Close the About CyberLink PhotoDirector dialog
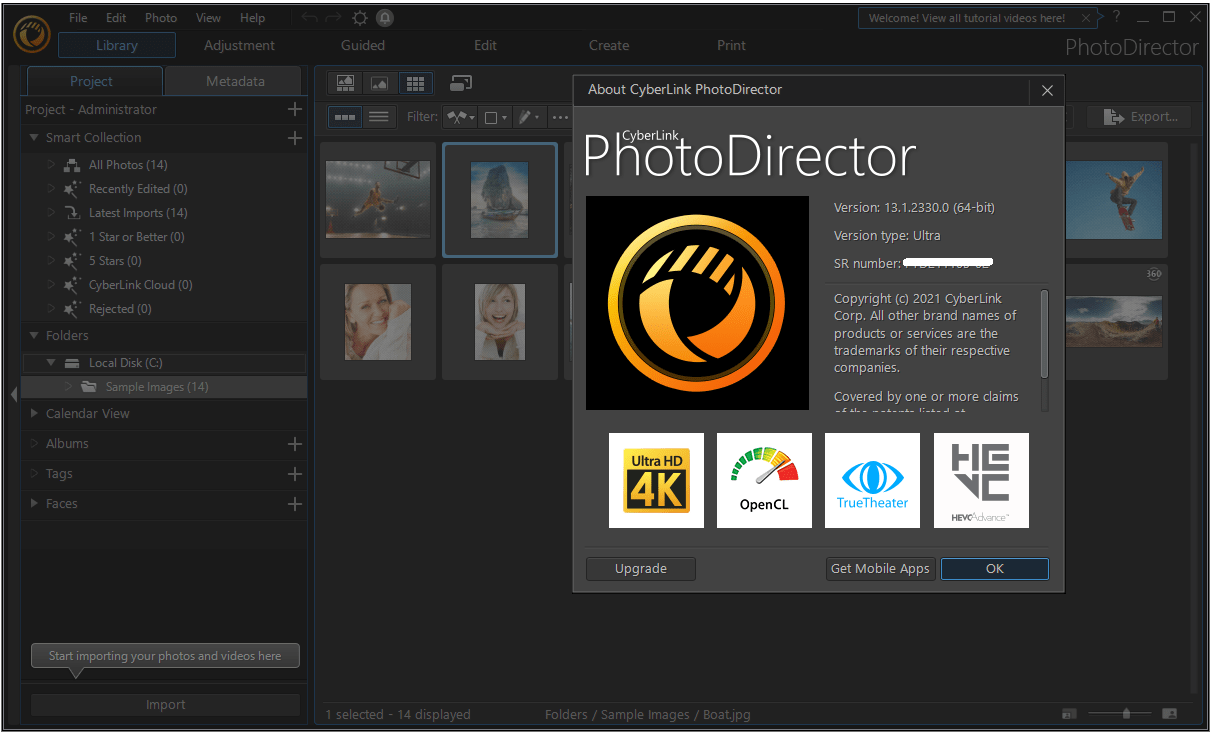The height and width of the screenshot is (735, 1213). click(x=1047, y=90)
